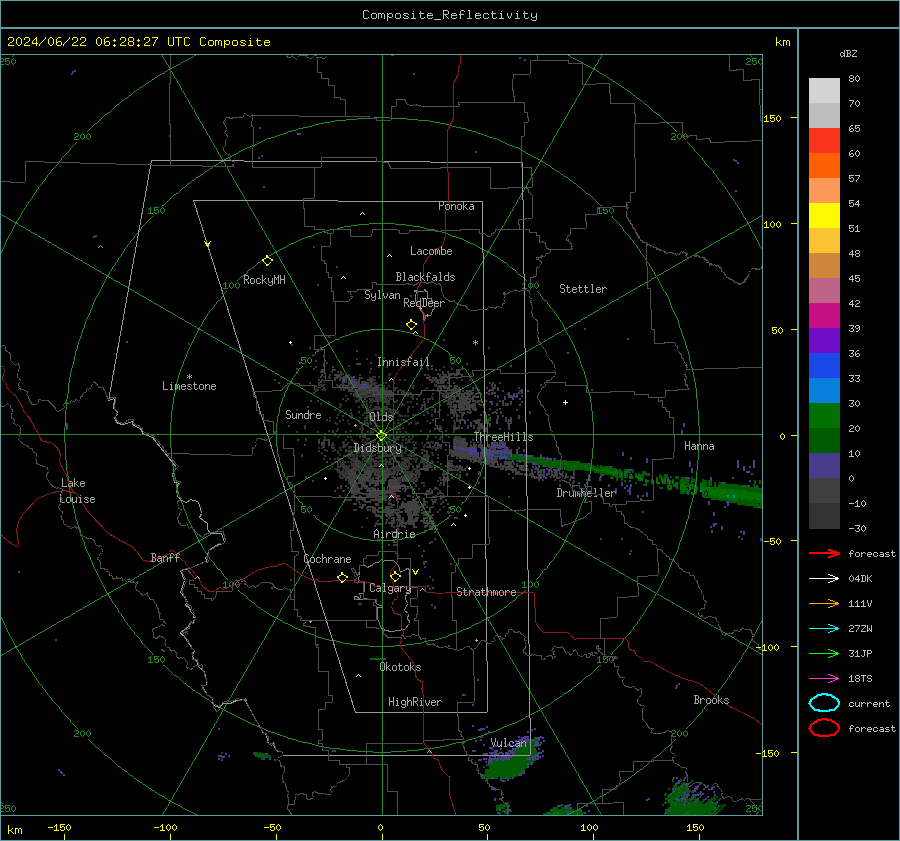
Task: Click the Stettler label
Action: point(583,289)
